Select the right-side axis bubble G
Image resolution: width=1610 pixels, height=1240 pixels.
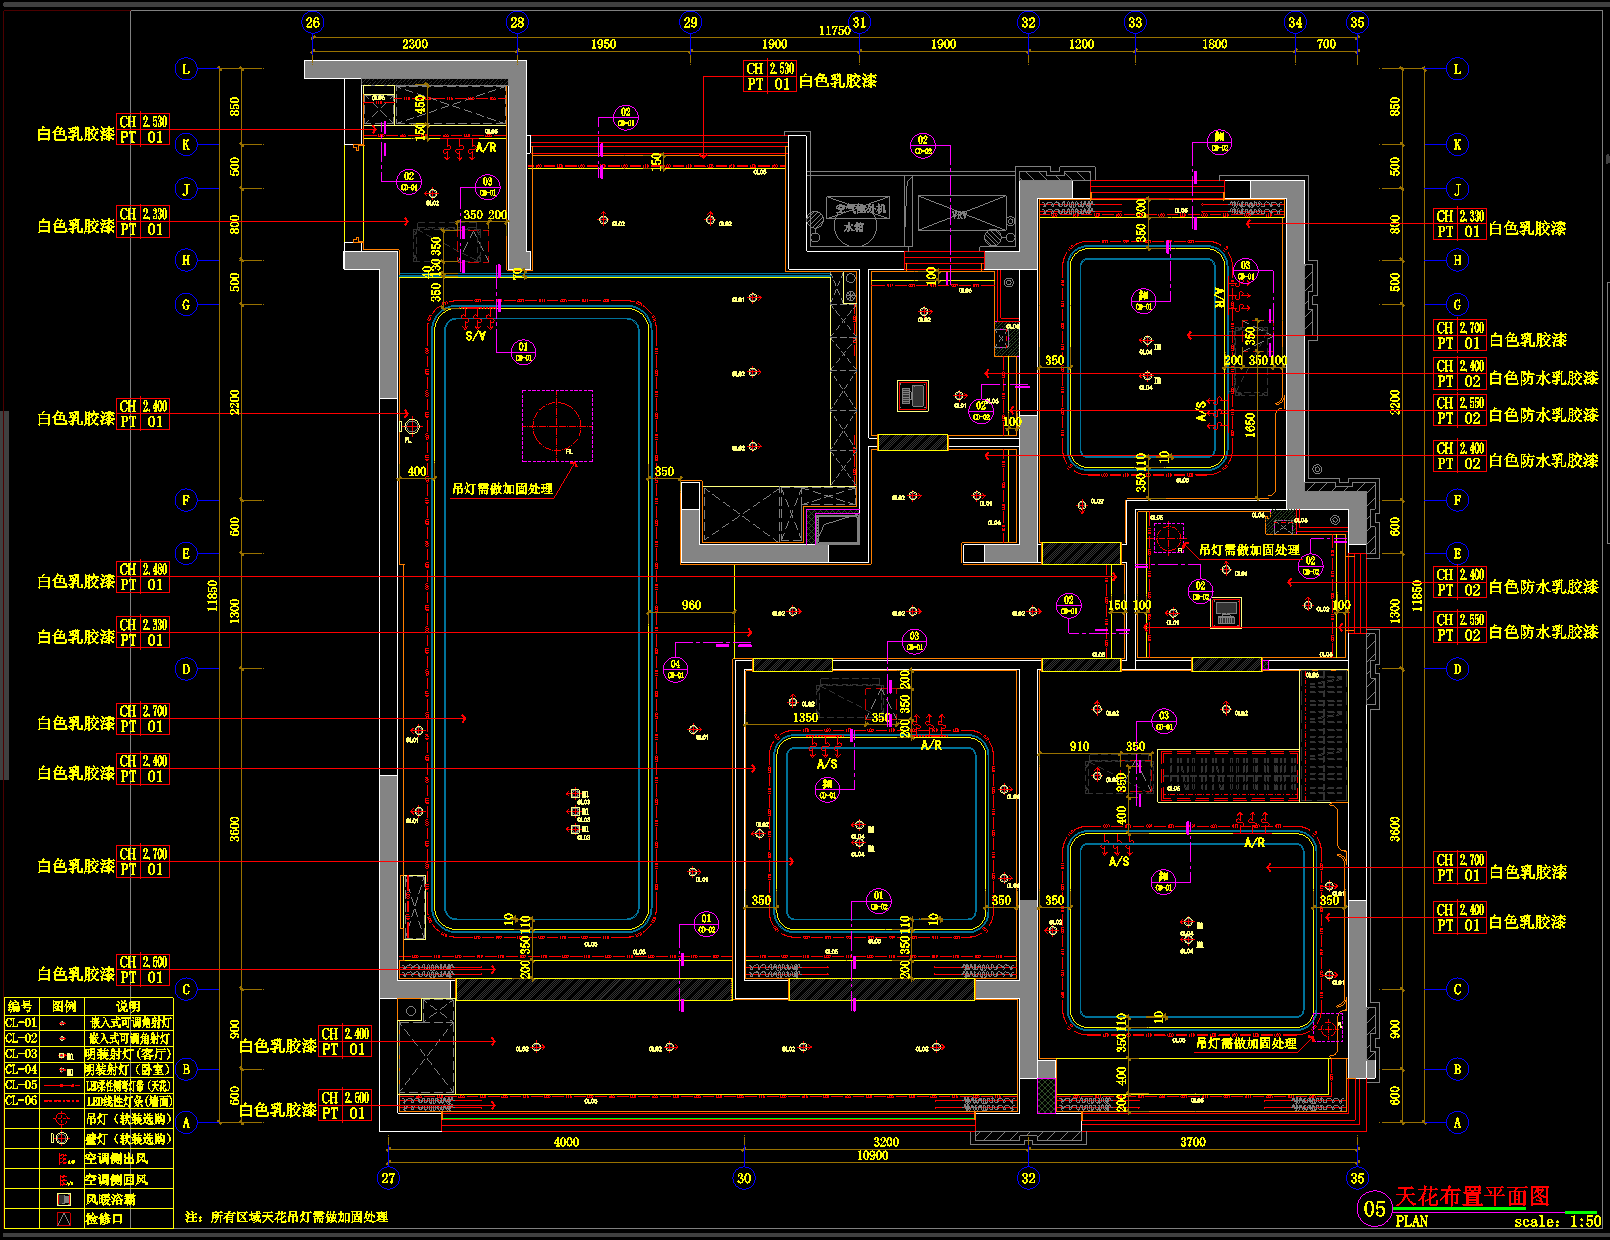point(1457,305)
